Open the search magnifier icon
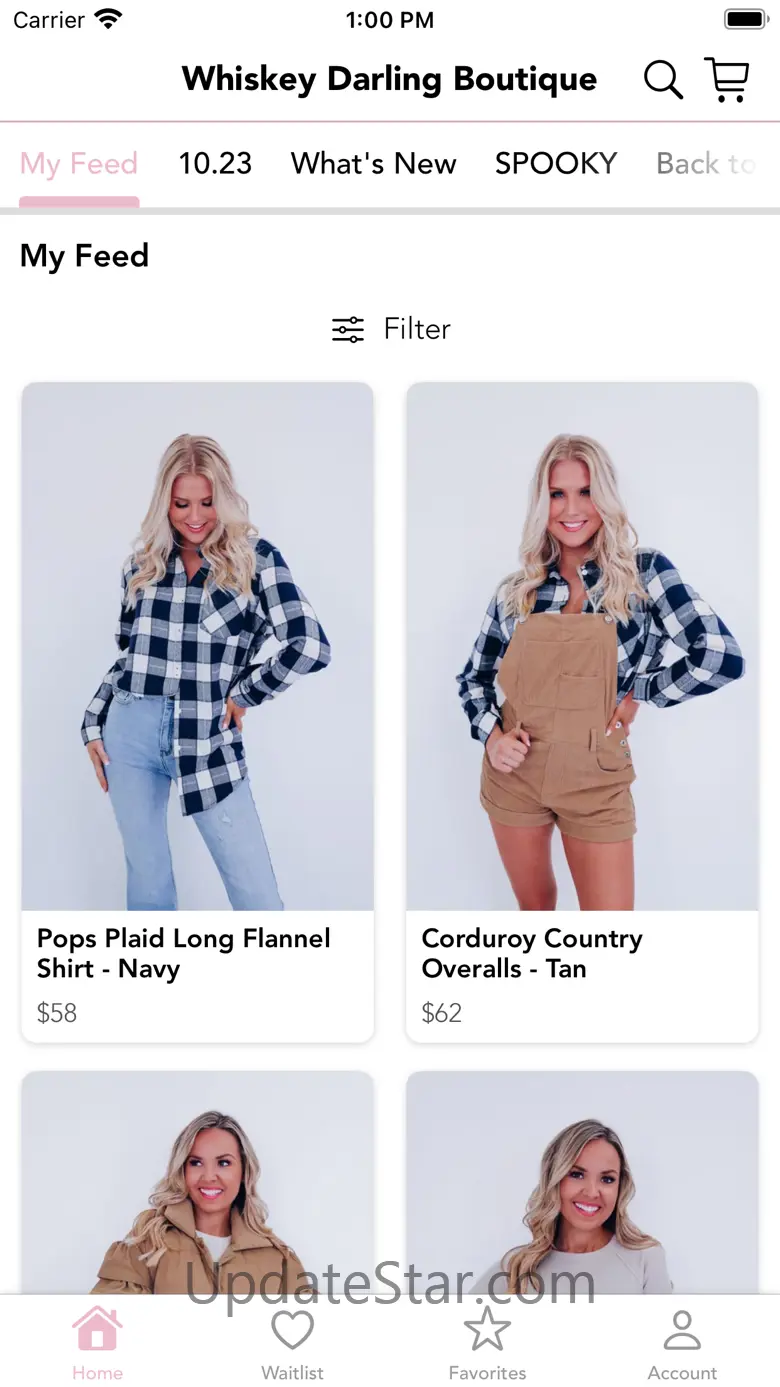This screenshot has width=780, height=1387. (x=663, y=80)
